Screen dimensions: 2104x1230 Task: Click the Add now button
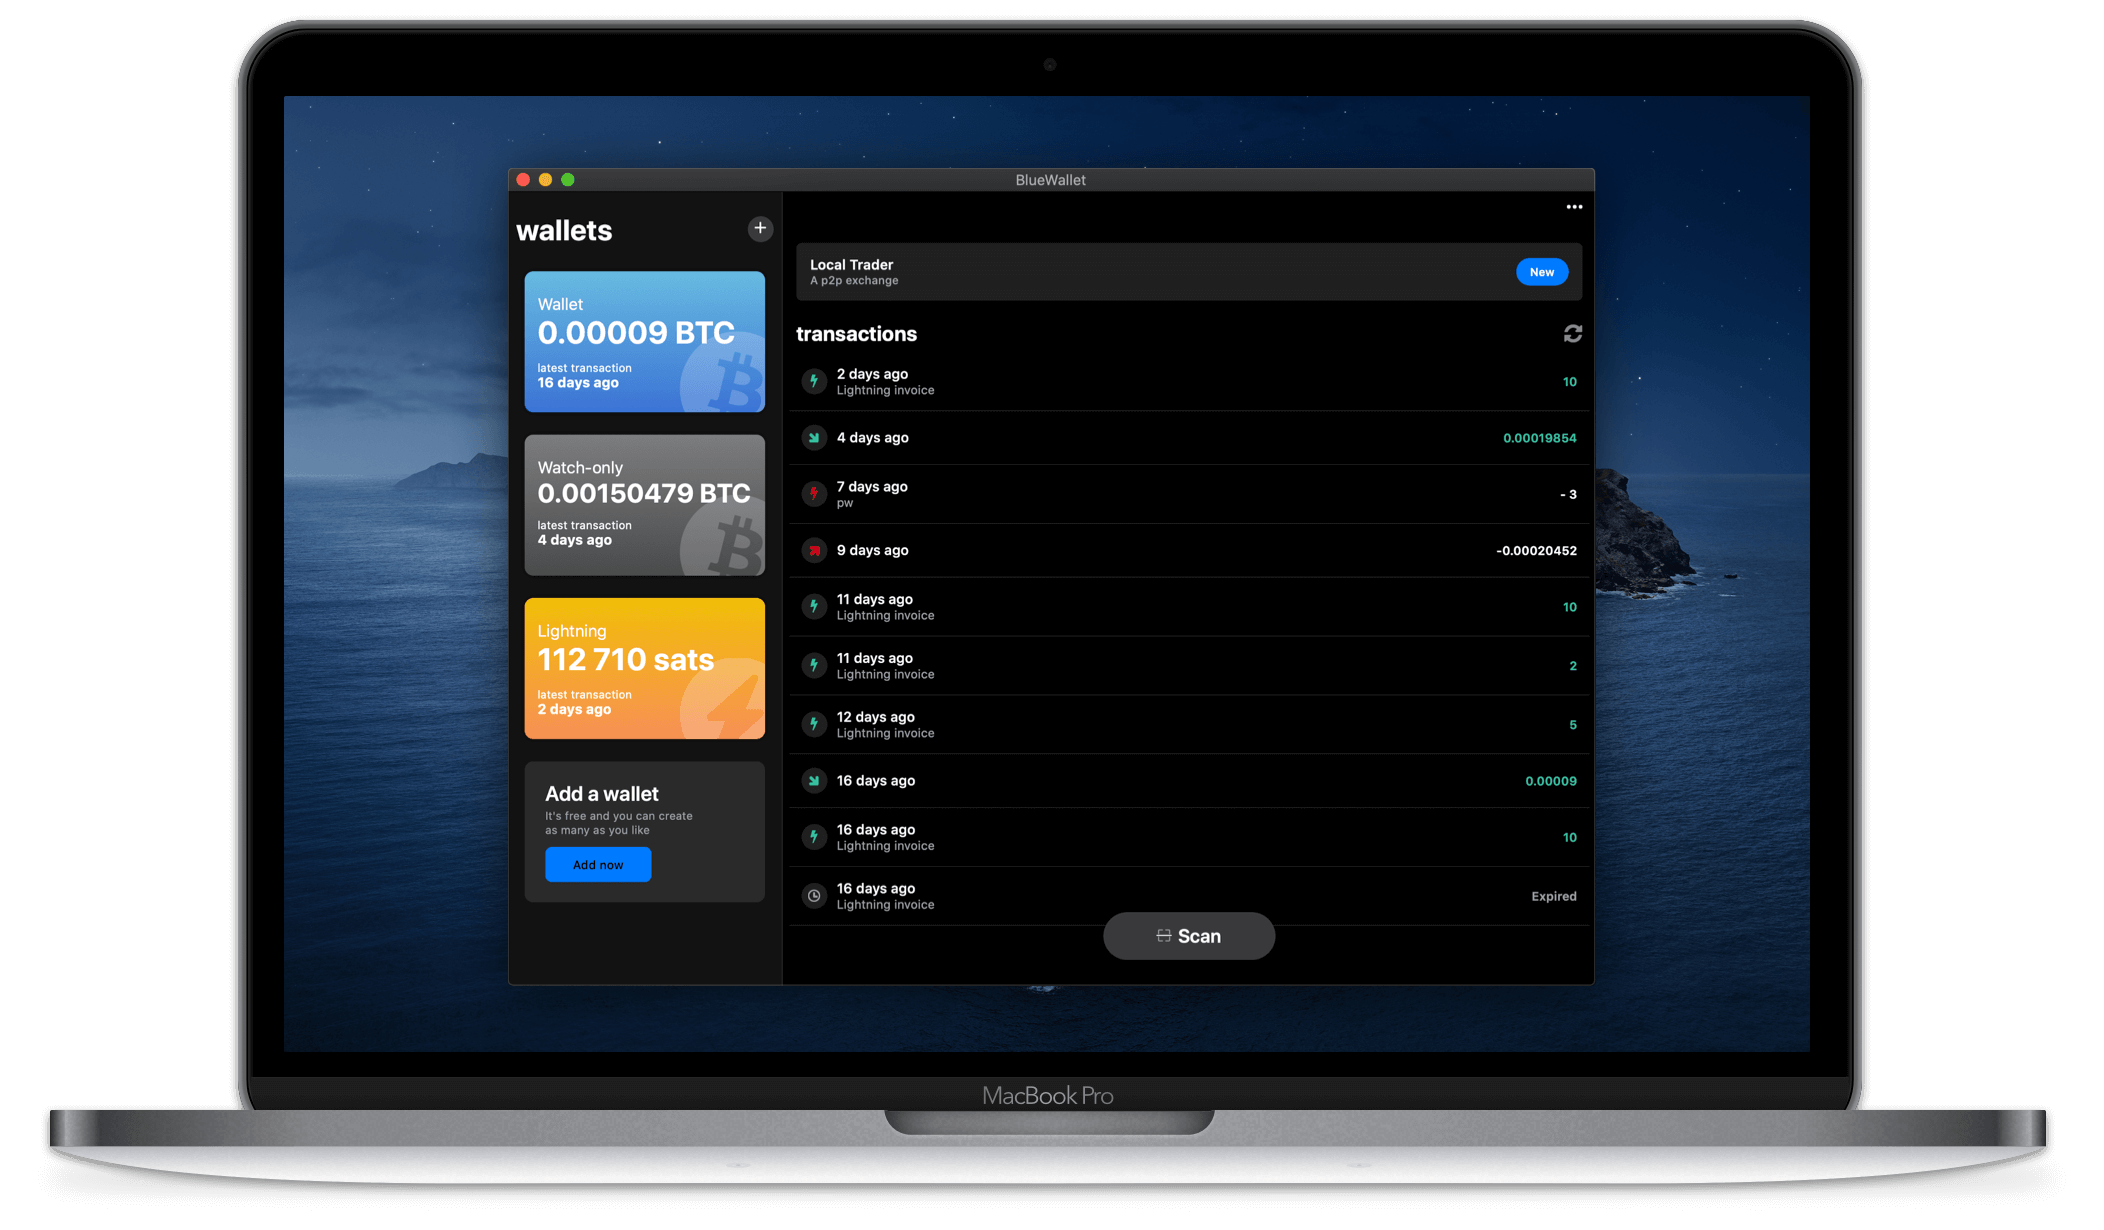(597, 862)
